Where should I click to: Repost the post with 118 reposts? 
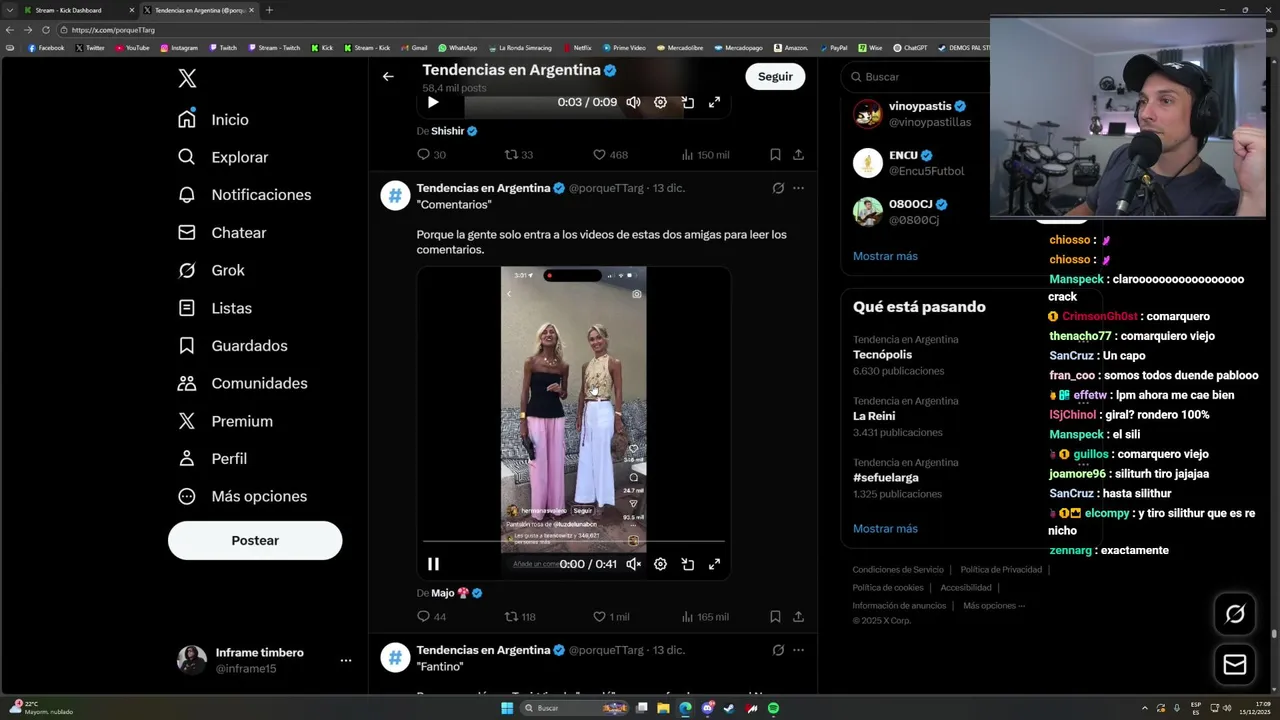[520, 617]
